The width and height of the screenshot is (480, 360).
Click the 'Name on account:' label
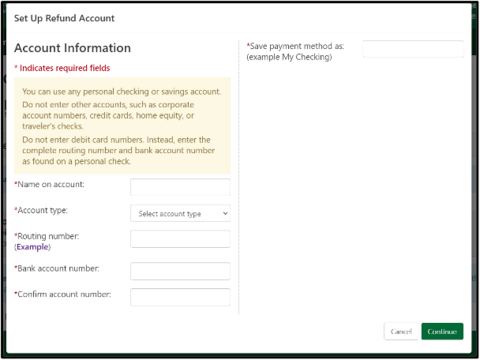49,184
